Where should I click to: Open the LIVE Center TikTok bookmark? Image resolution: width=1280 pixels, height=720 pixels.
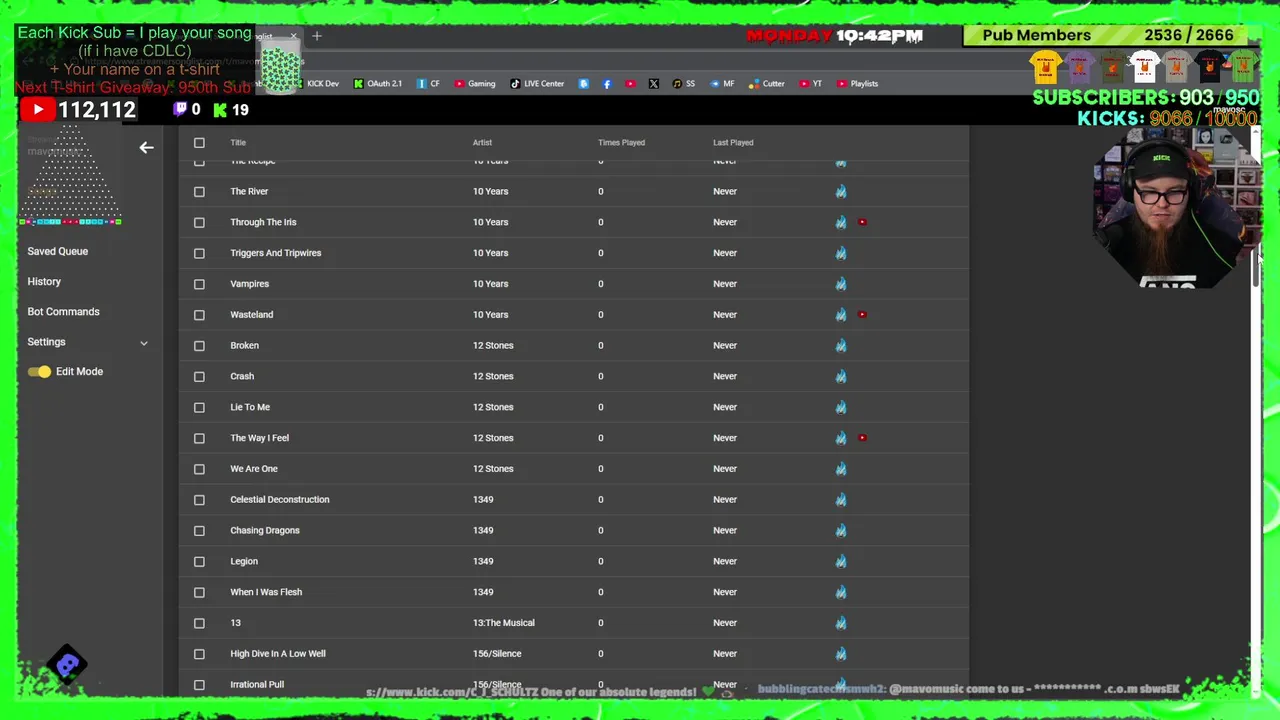point(537,84)
